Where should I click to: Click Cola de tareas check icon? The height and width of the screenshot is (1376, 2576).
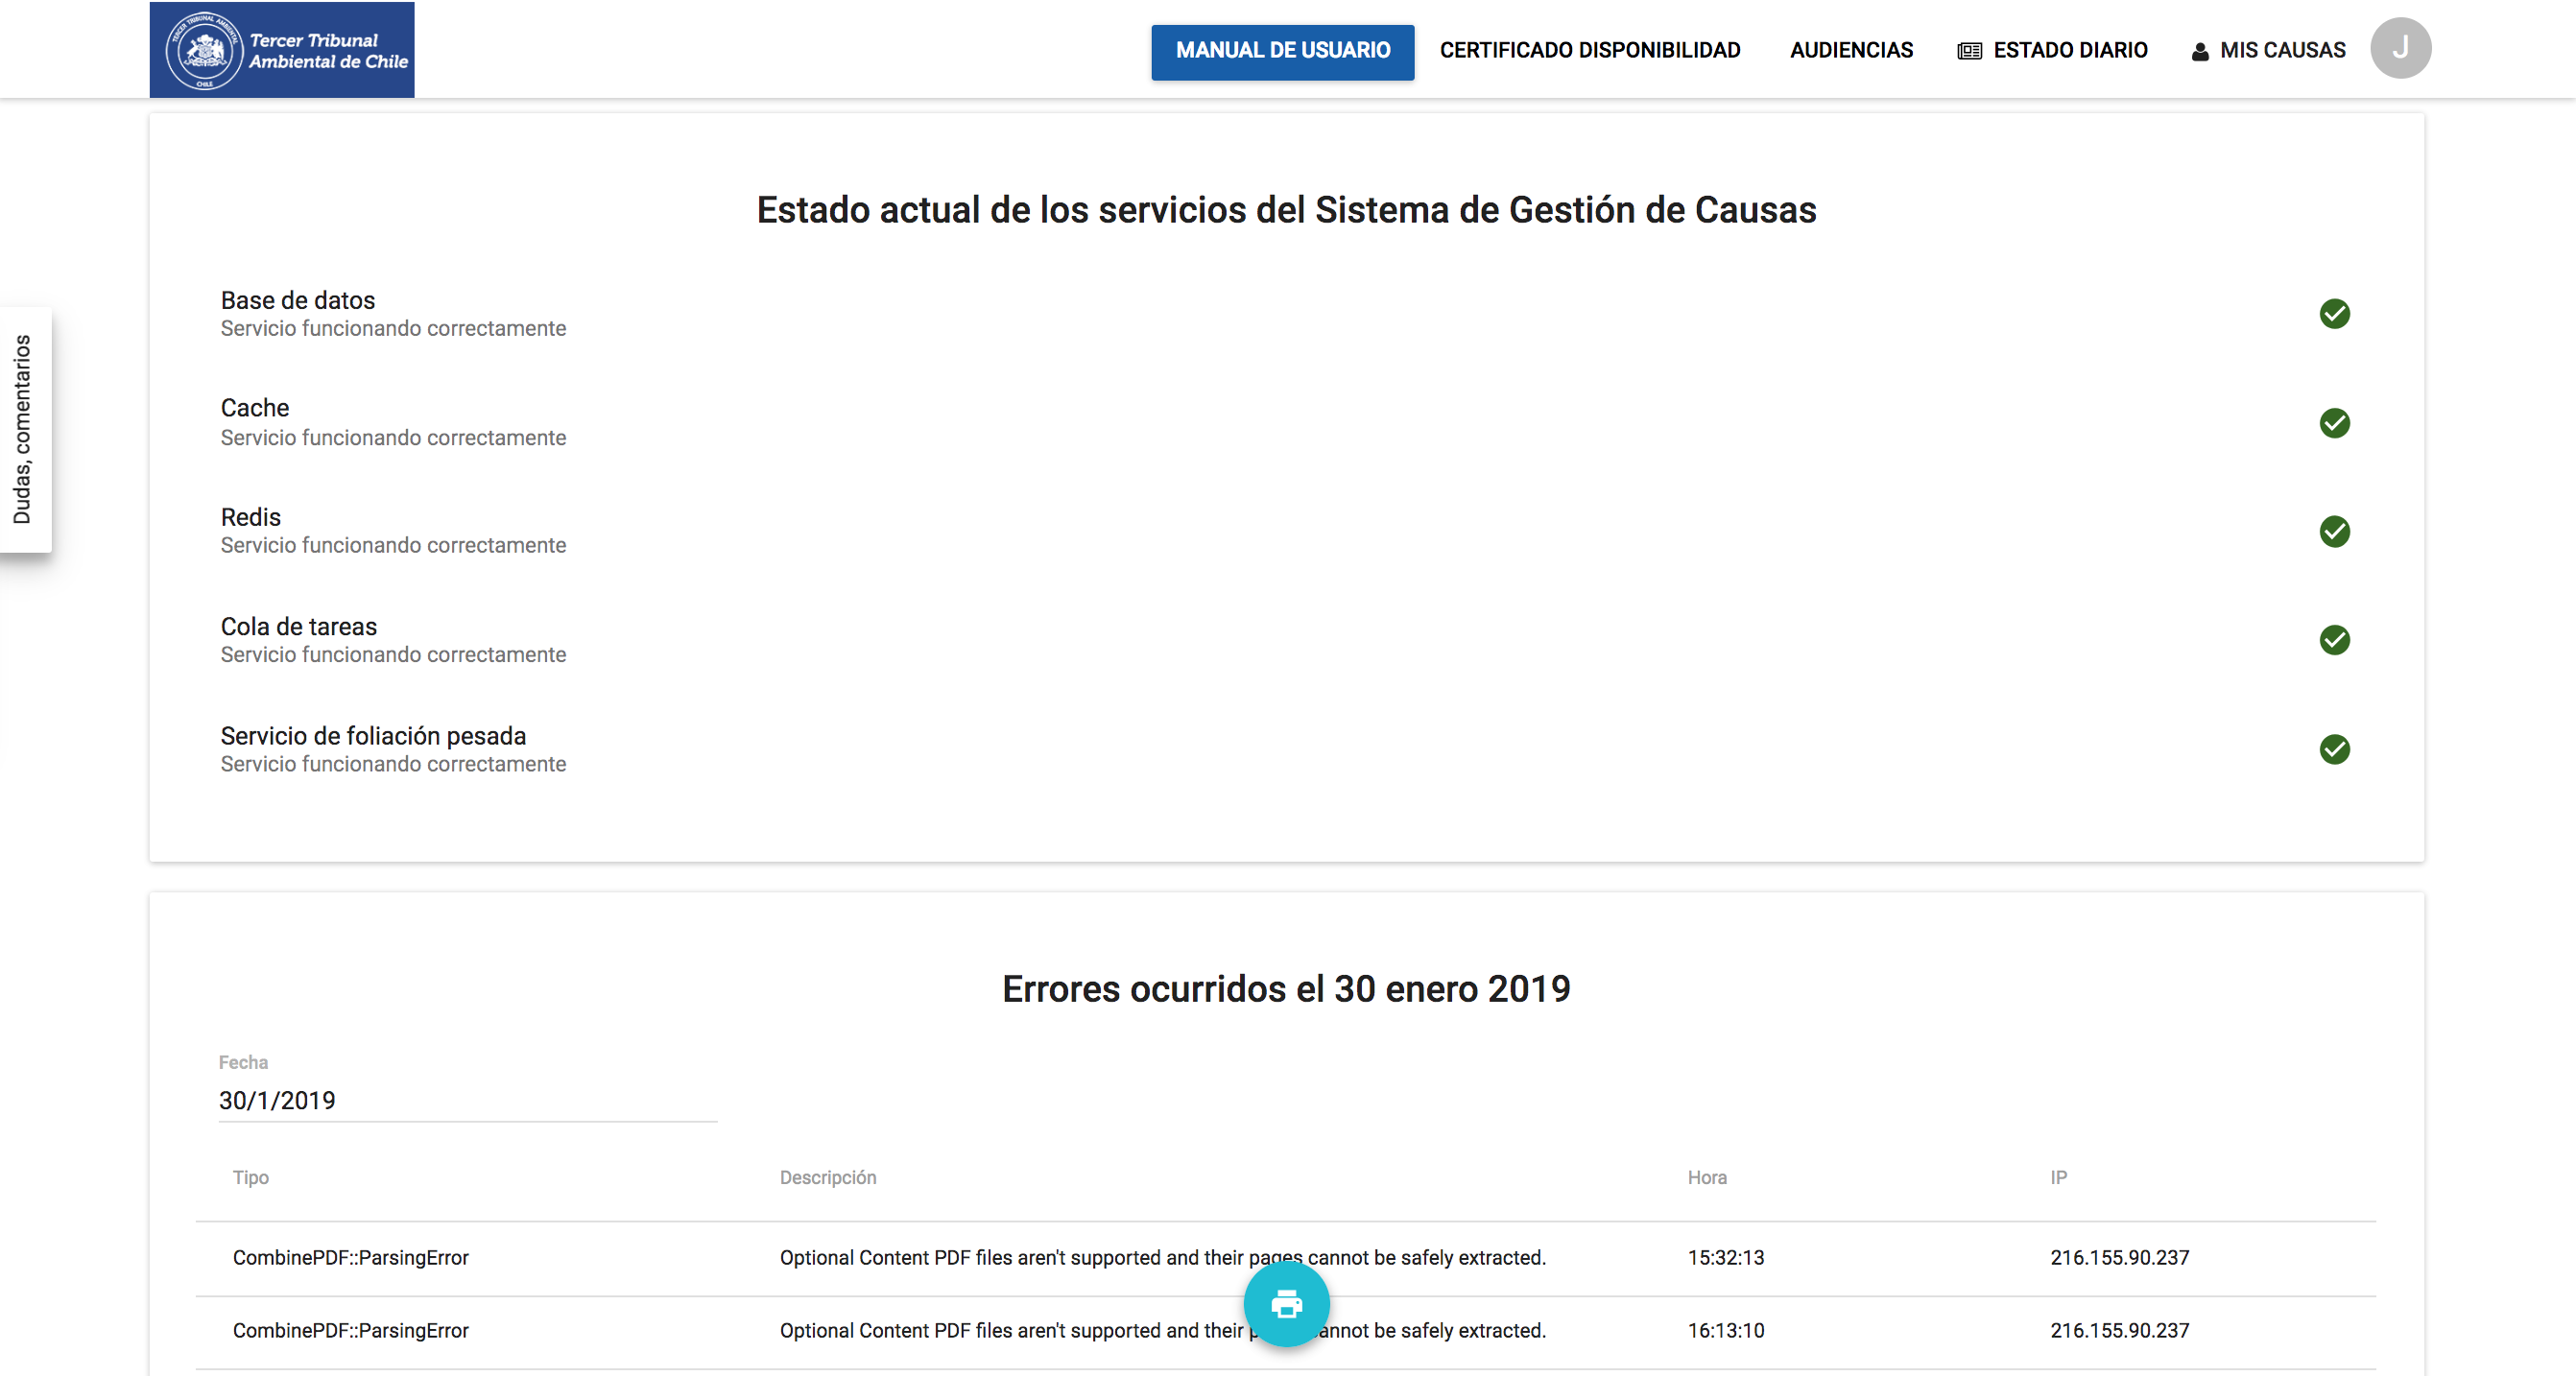point(2334,640)
